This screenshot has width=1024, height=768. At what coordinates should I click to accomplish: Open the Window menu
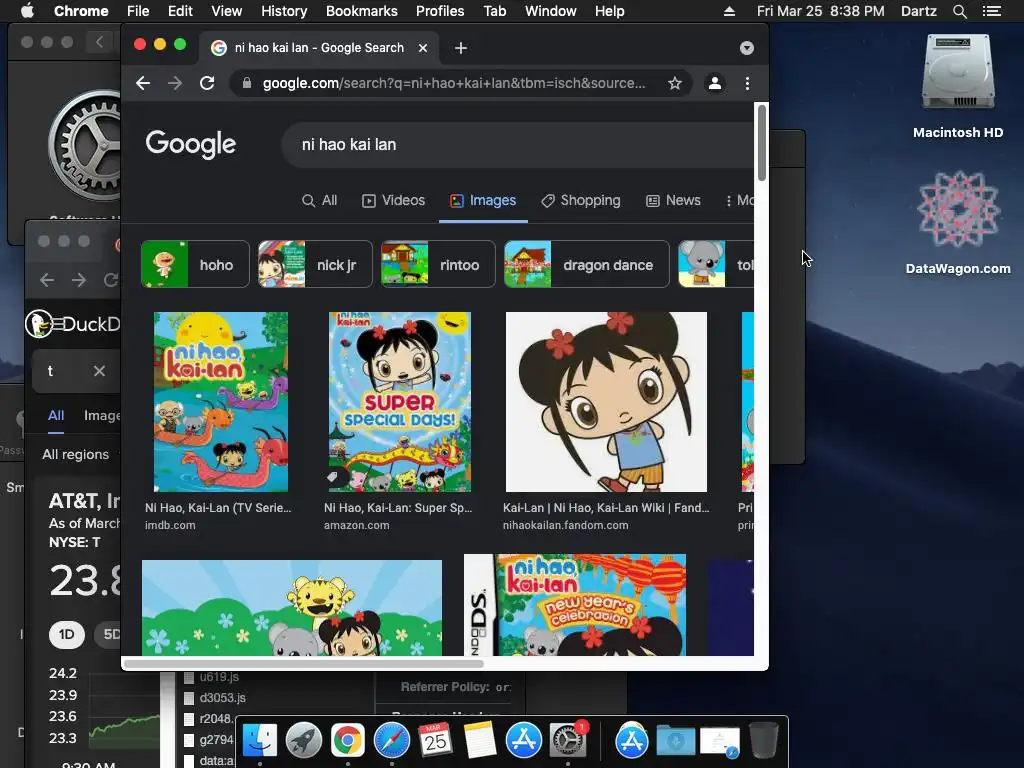point(551,11)
